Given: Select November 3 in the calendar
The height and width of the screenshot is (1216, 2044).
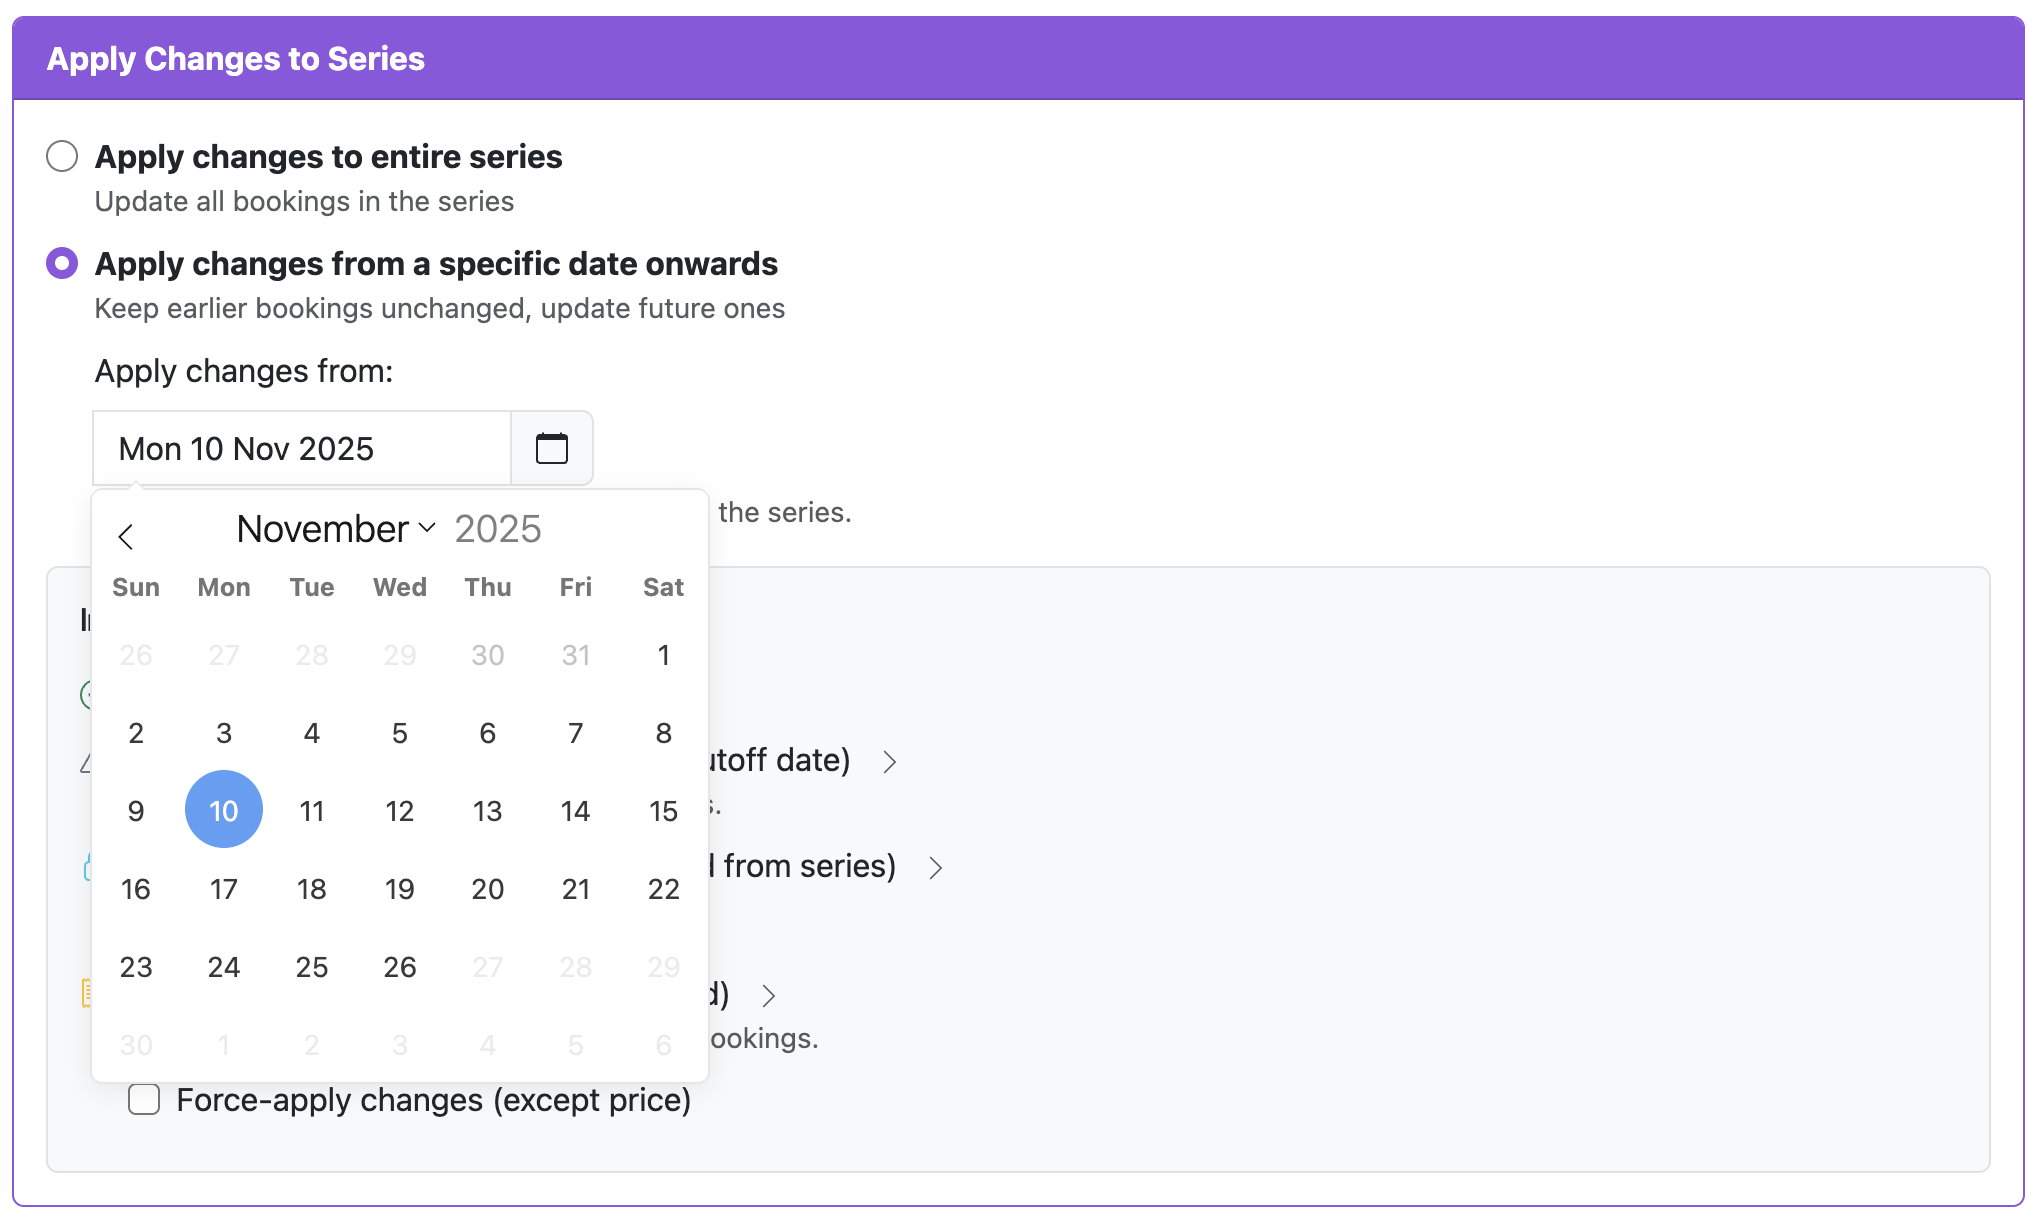Looking at the screenshot, I should point(224,733).
